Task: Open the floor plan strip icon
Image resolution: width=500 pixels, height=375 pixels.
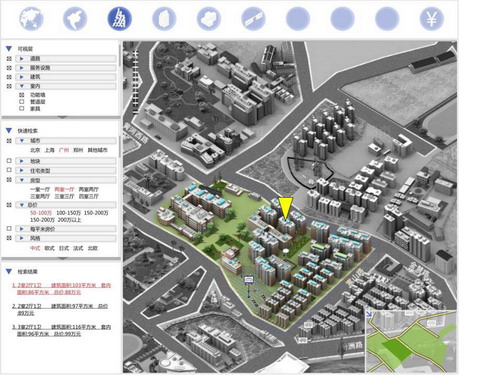Action: [253, 19]
